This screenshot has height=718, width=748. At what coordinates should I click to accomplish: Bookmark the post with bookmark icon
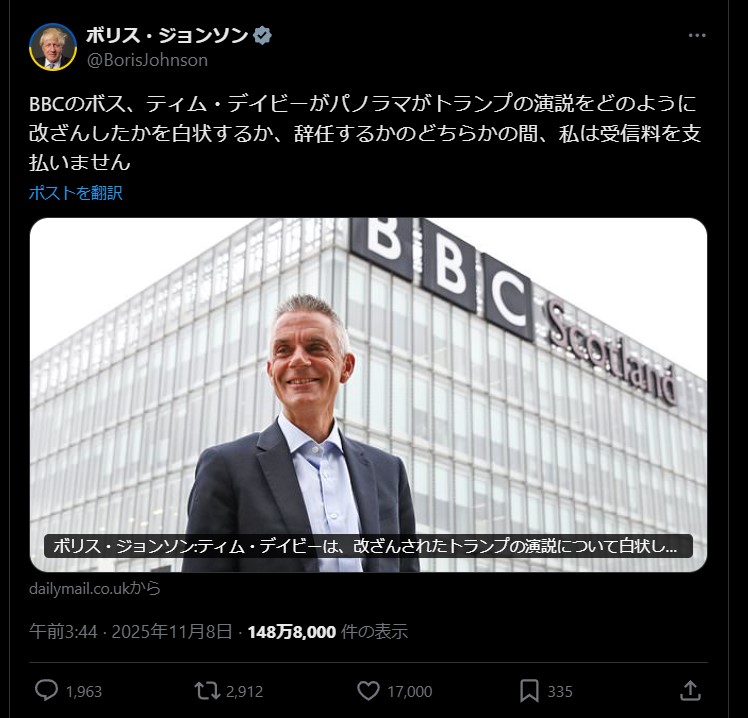coord(529,691)
